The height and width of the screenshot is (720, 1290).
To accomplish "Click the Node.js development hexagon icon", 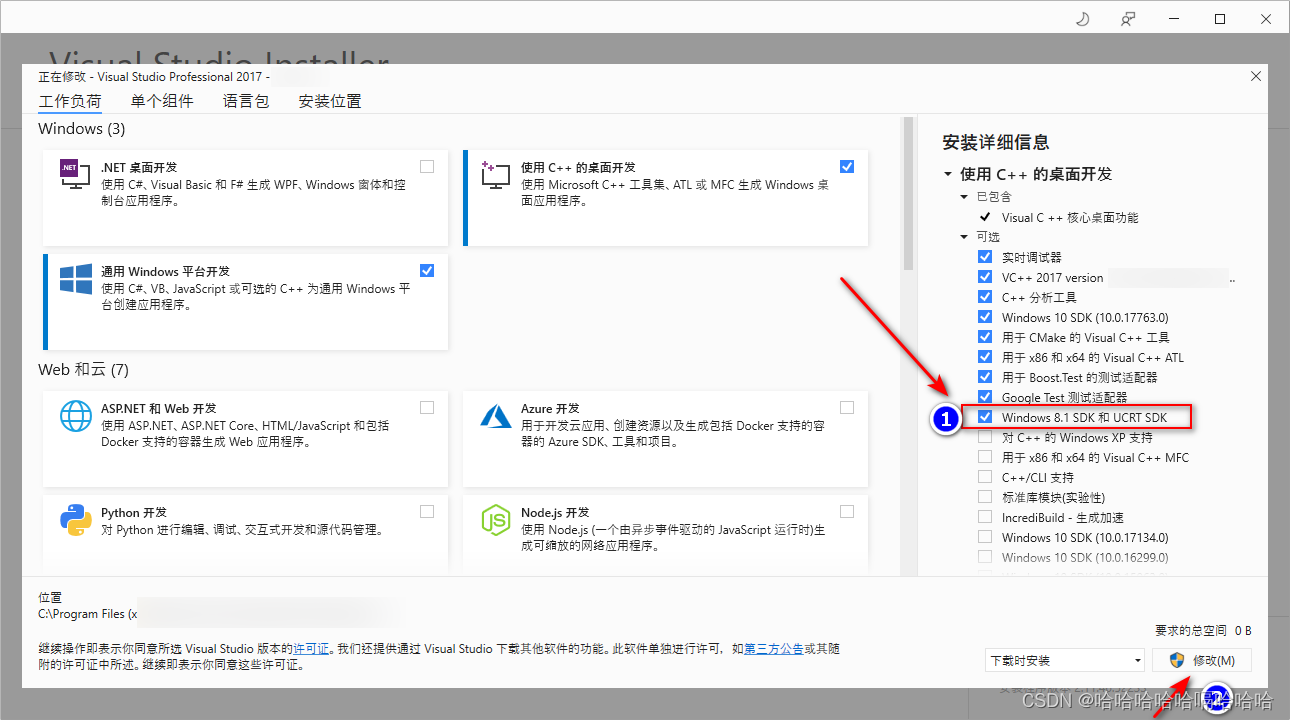I will pyautogui.click(x=496, y=520).
